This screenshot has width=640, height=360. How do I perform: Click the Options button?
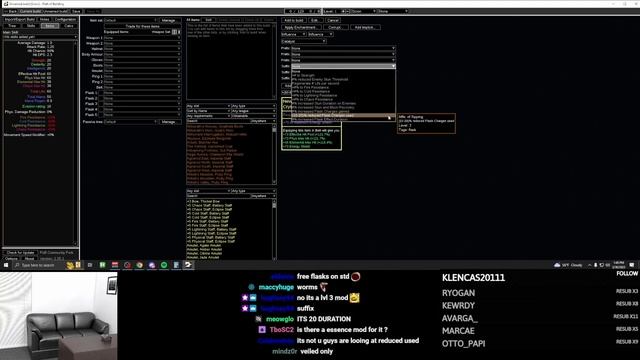click(11, 258)
